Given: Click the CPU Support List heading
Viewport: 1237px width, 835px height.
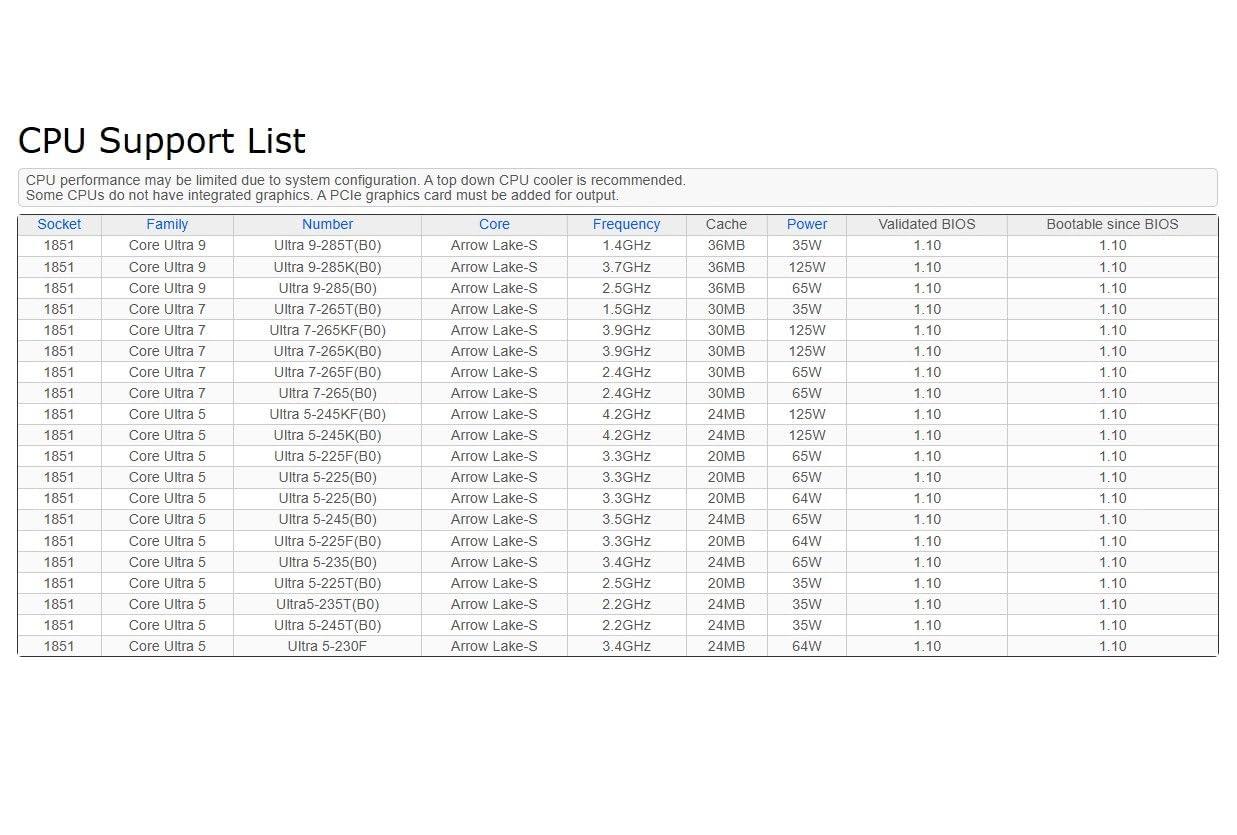Looking at the screenshot, I should point(162,141).
